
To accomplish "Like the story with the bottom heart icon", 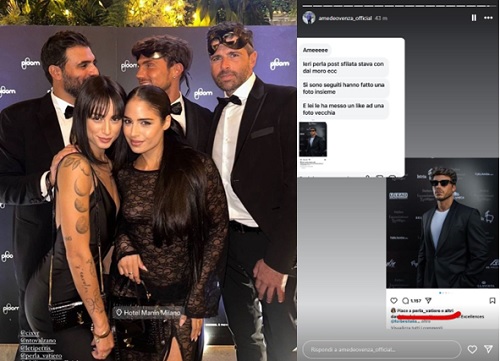I will tap(472, 349).
